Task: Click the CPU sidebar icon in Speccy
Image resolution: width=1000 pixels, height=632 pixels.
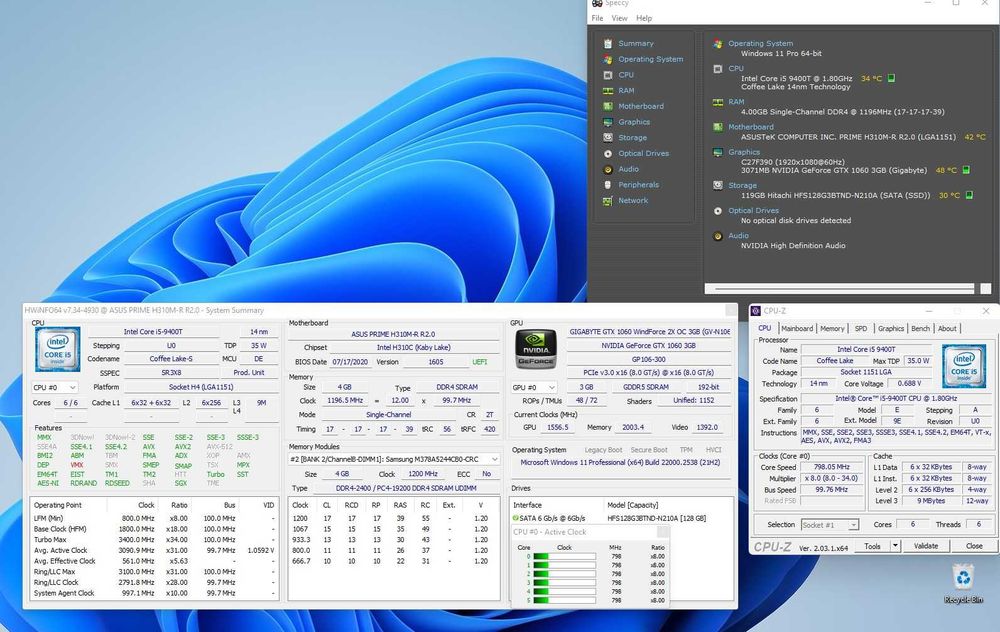Action: pos(608,75)
